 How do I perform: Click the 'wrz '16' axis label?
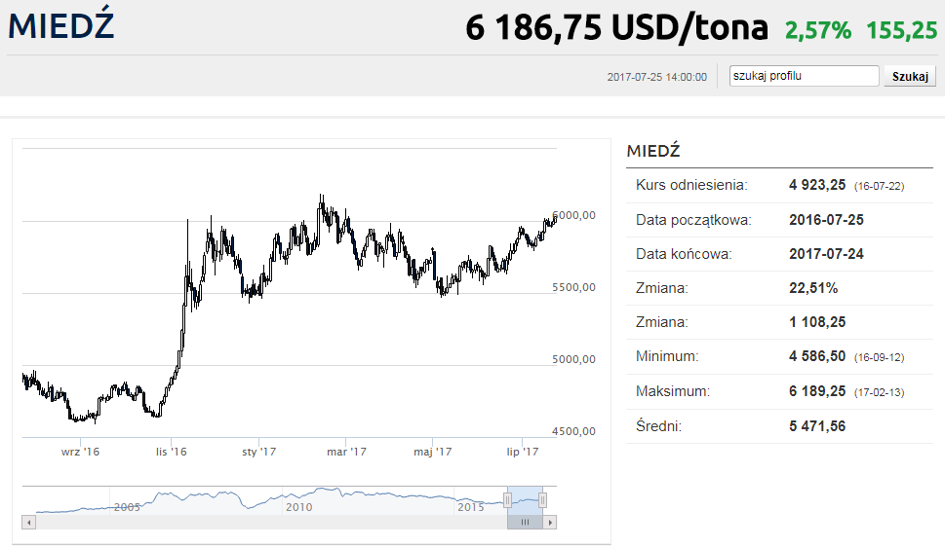80,452
